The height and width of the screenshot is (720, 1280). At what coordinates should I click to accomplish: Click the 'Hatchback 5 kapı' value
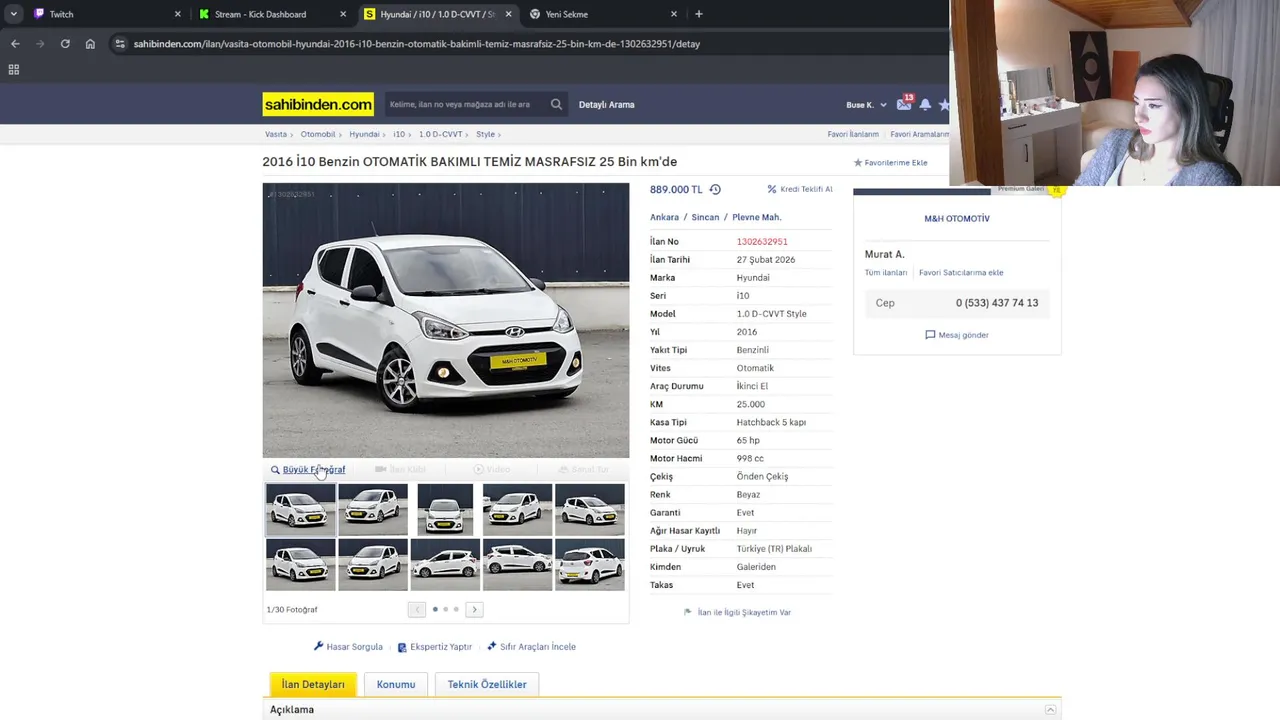coord(771,422)
